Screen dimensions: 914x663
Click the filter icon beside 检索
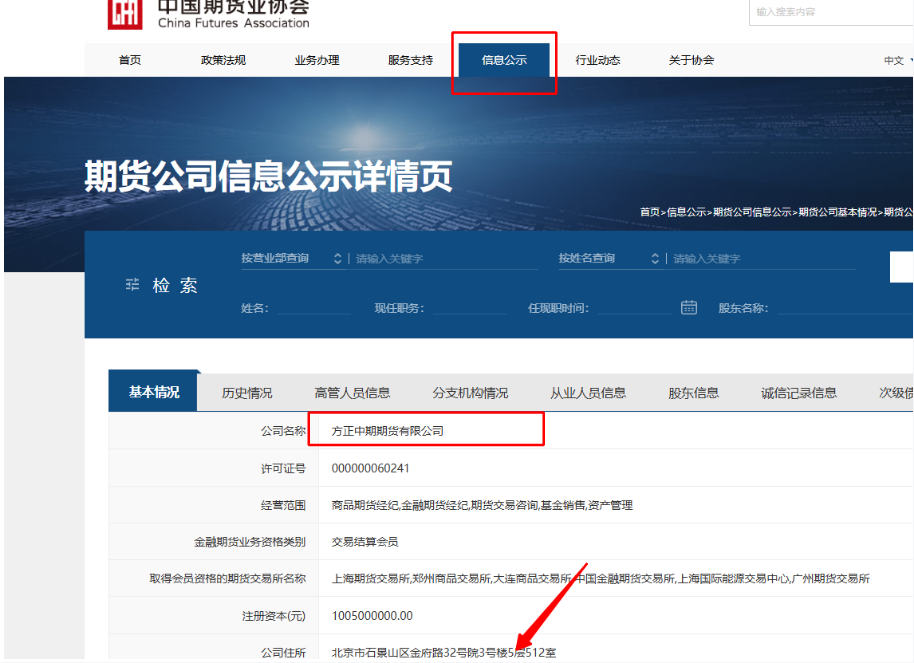(x=132, y=285)
